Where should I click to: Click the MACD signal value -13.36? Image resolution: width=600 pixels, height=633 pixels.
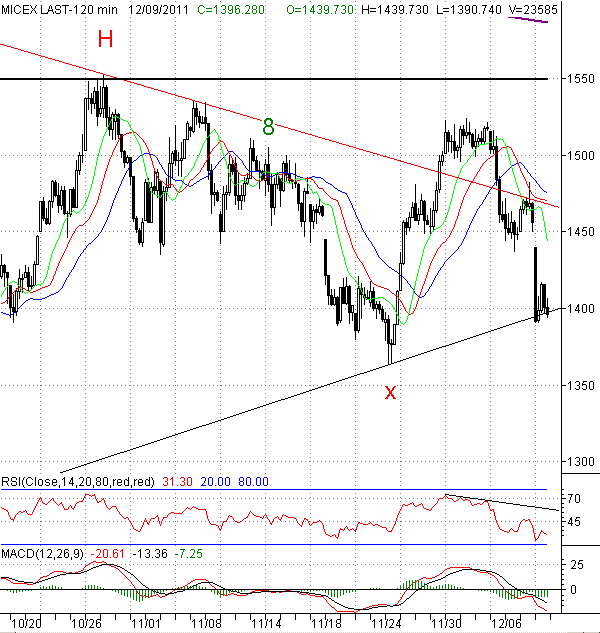150,553
